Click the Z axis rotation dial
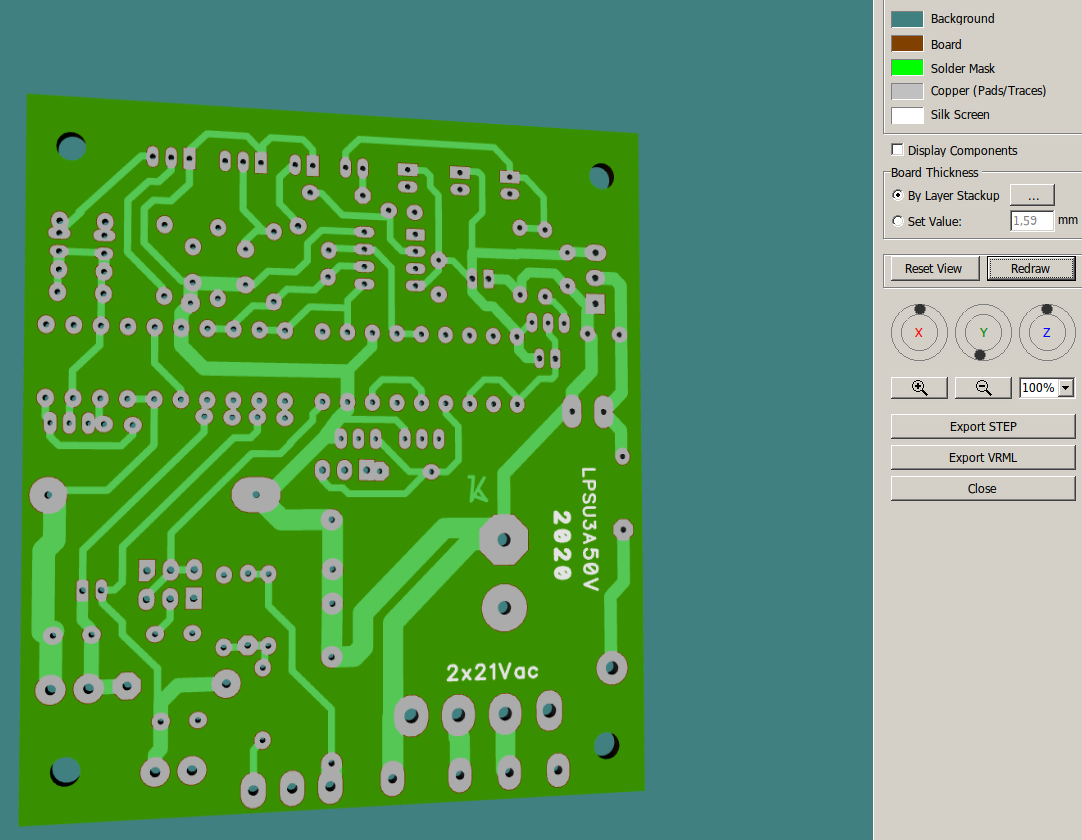The image size is (1082, 840). point(1047,333)
